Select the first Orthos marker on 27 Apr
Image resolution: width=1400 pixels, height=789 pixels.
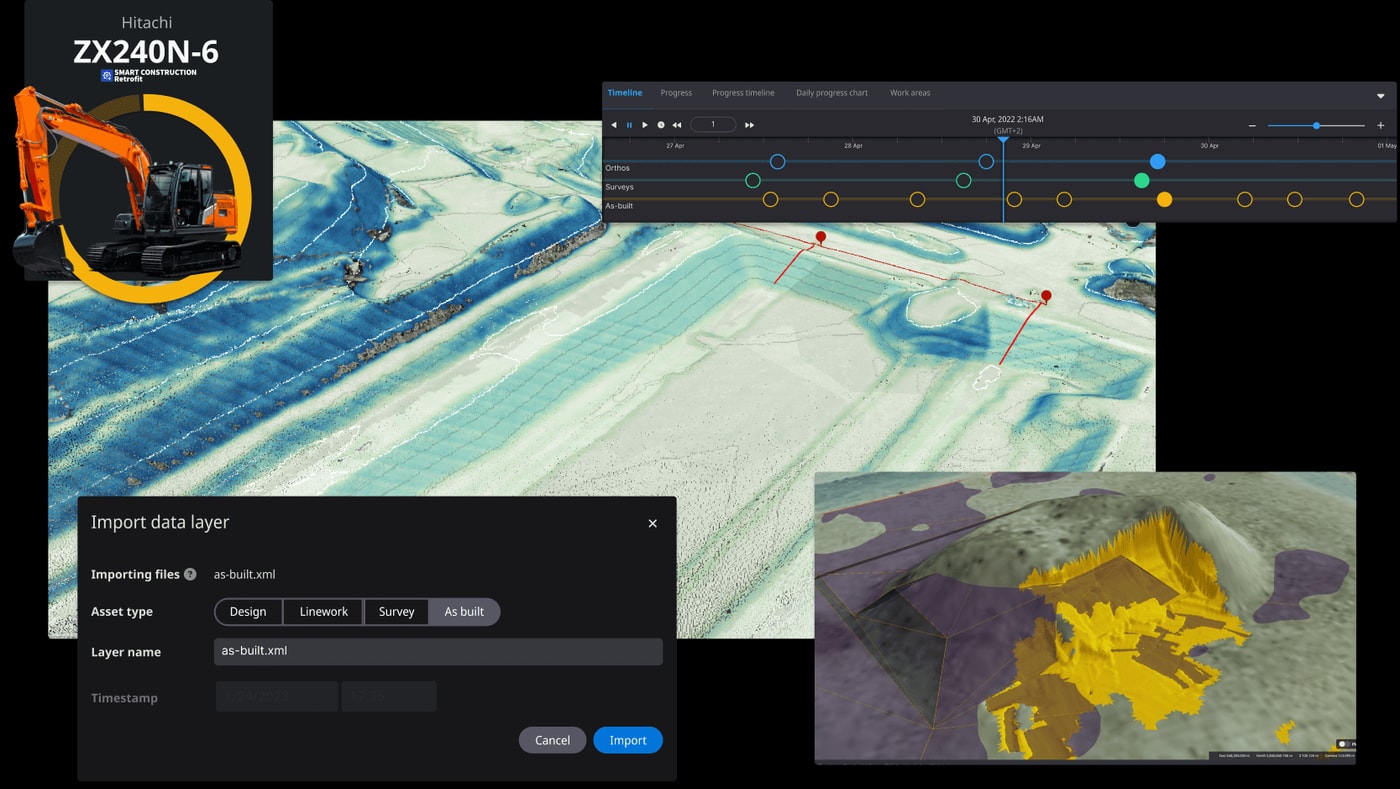point(777,161)
